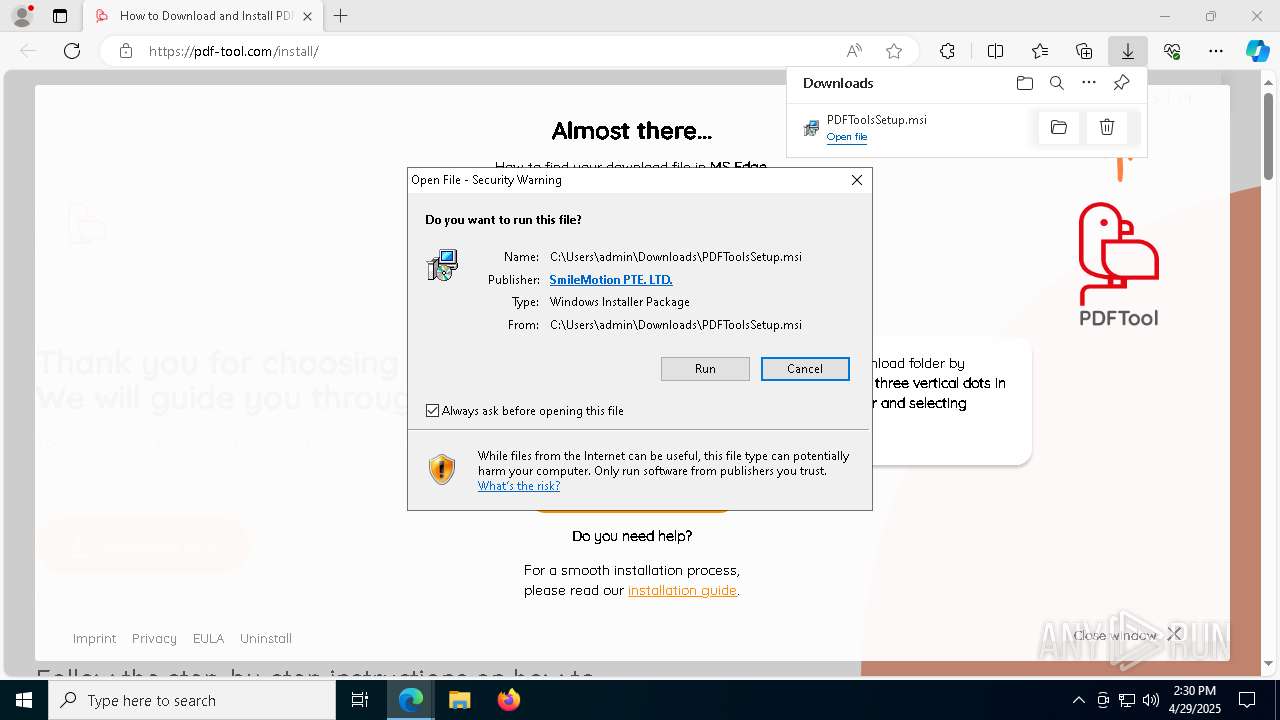Open File Explorer from taskbar
Screen dimensions: 1280x720
coord(459,700)
